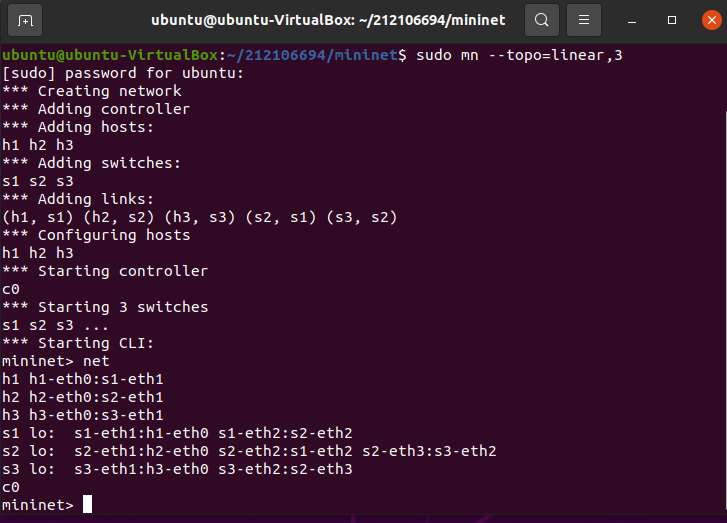Click the '[sudo] password for ubuntu:' line
The height and width of the screenshot is (523, 727).
123,73
